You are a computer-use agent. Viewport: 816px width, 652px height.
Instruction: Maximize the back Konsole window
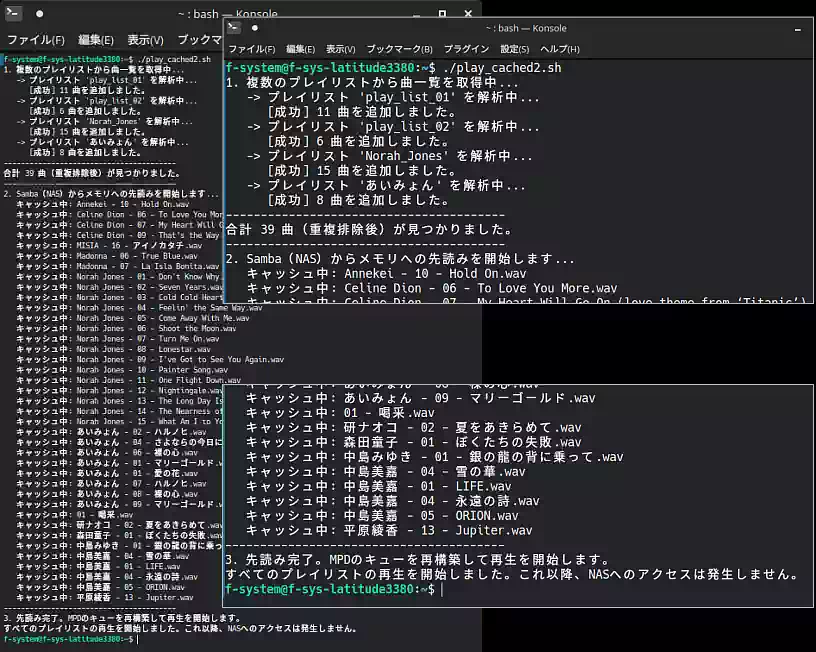442,14
